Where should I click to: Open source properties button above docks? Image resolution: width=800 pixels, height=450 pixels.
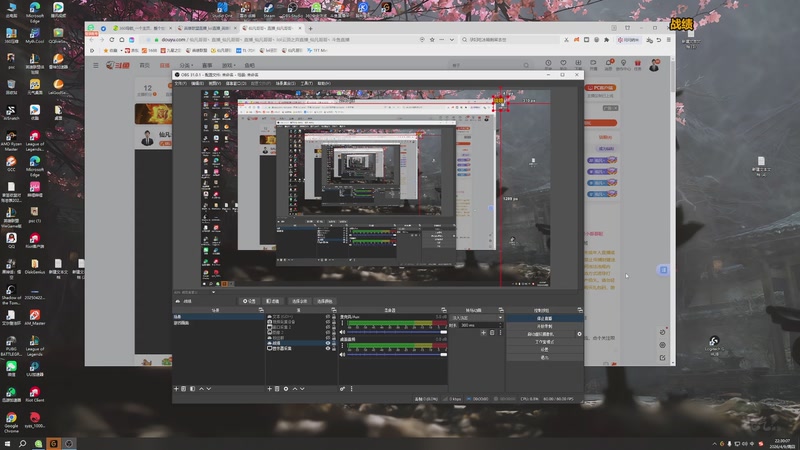(249, 301)
